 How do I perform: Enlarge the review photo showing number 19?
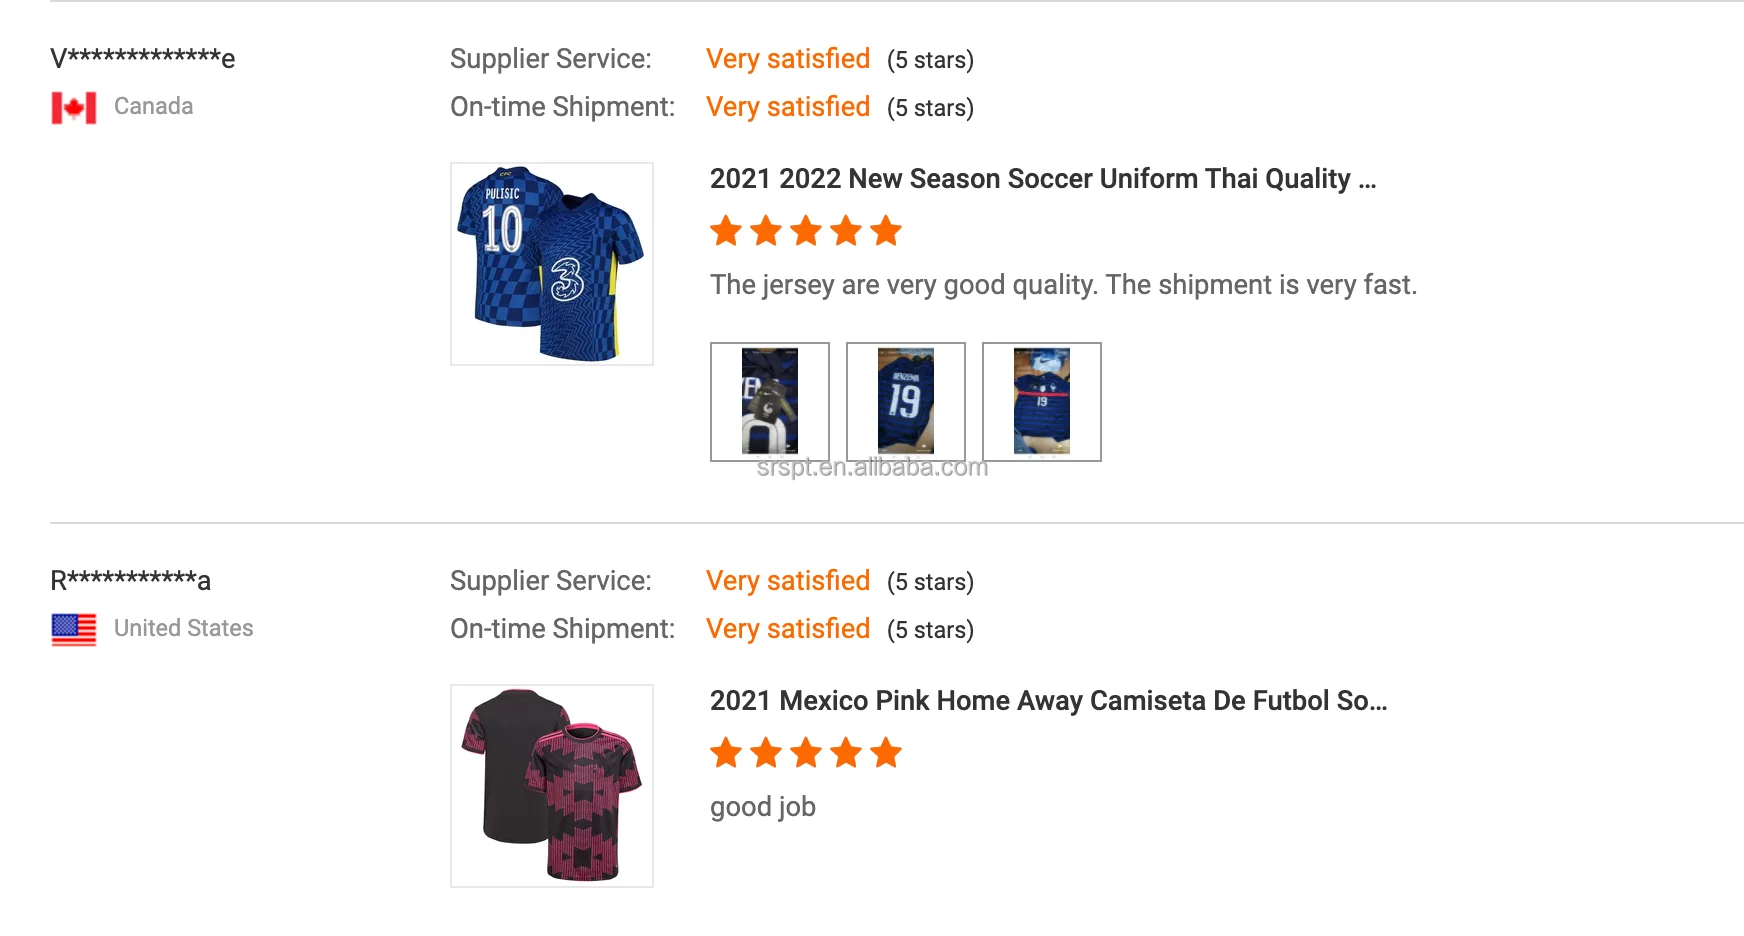[x=906, y=402]
